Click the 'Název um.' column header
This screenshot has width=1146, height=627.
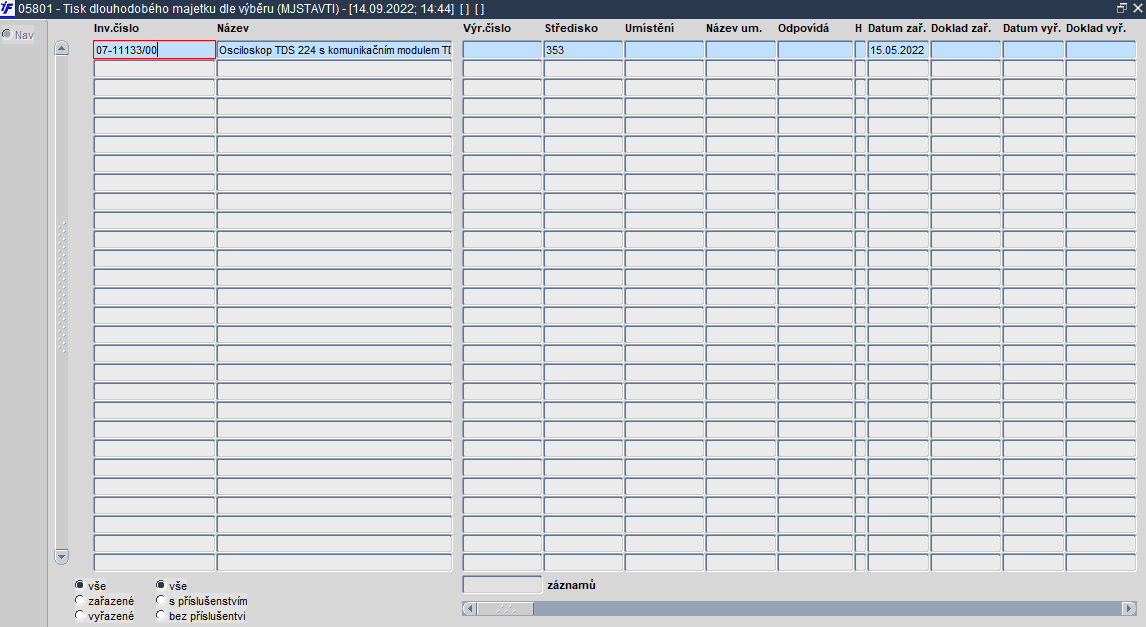(734, 28)
